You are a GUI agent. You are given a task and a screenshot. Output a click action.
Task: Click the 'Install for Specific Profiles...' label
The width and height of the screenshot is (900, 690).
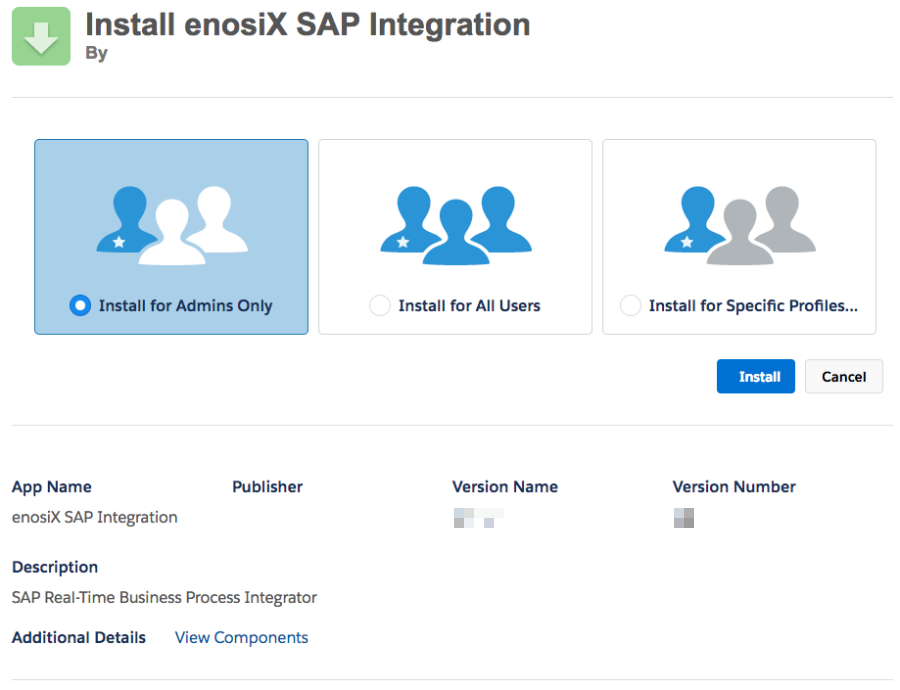[753, 305]
